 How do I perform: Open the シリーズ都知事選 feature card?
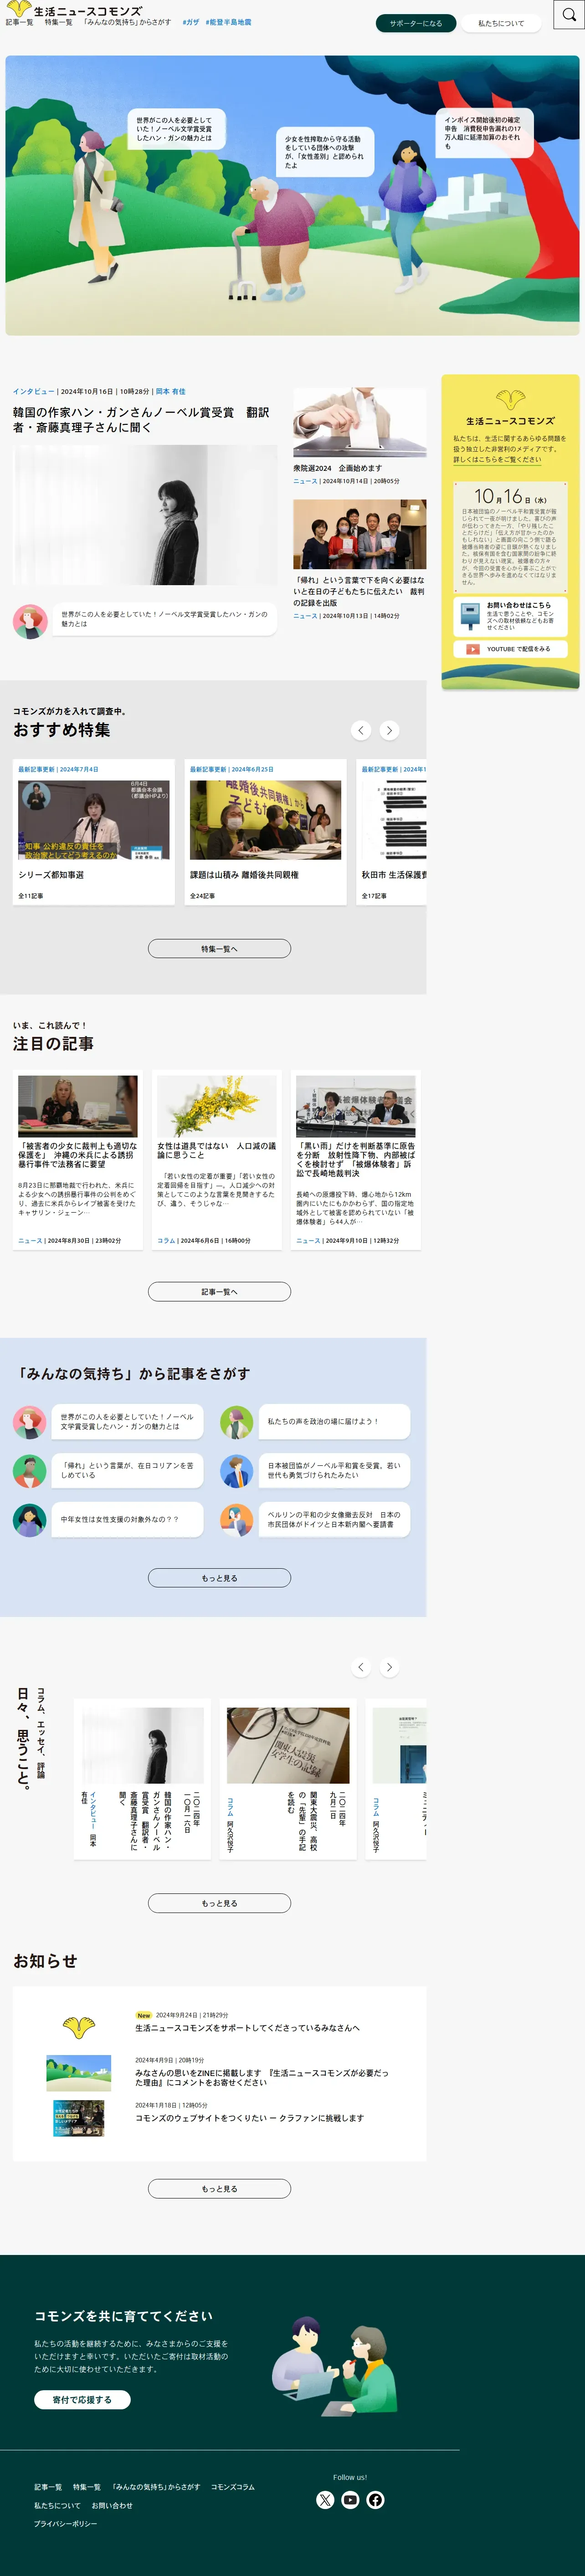pos(94,832)
